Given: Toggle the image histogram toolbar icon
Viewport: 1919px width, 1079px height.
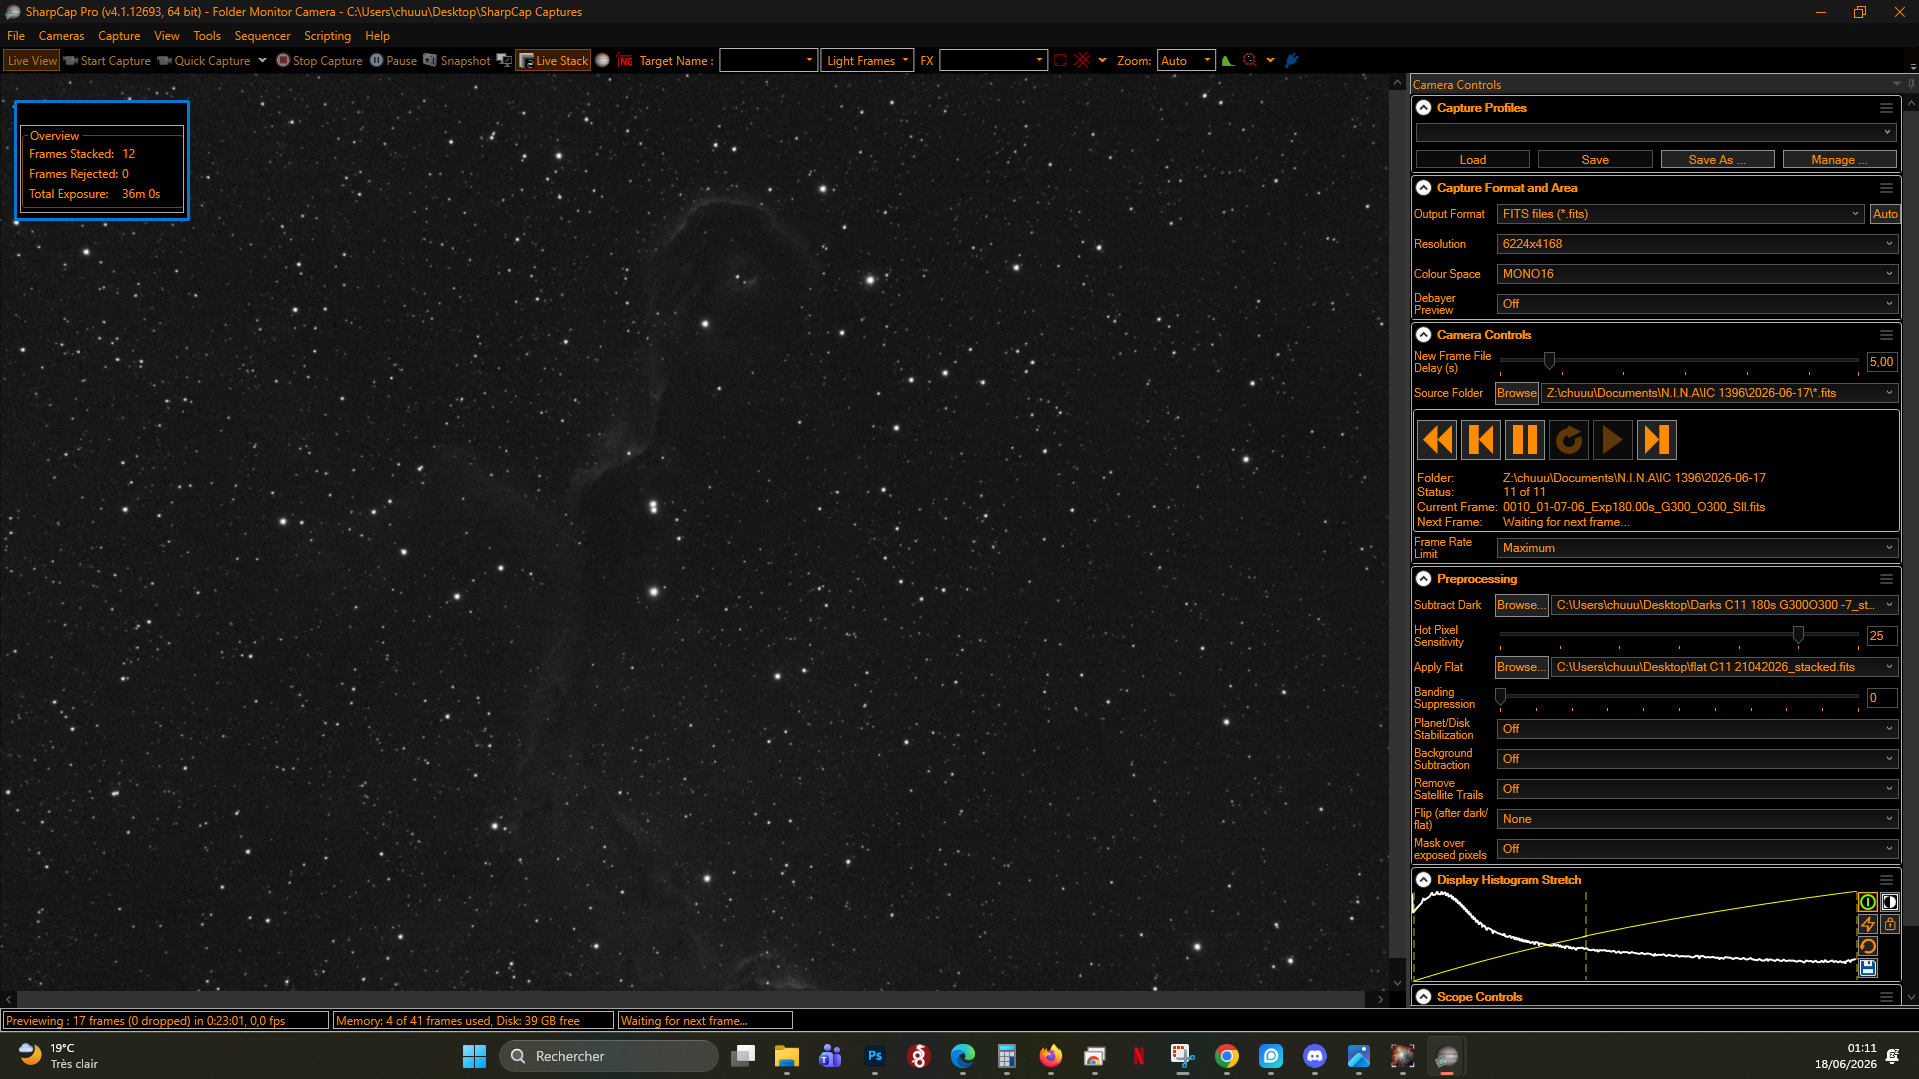Looking at the screenshot, I should tap(1228, 61).
